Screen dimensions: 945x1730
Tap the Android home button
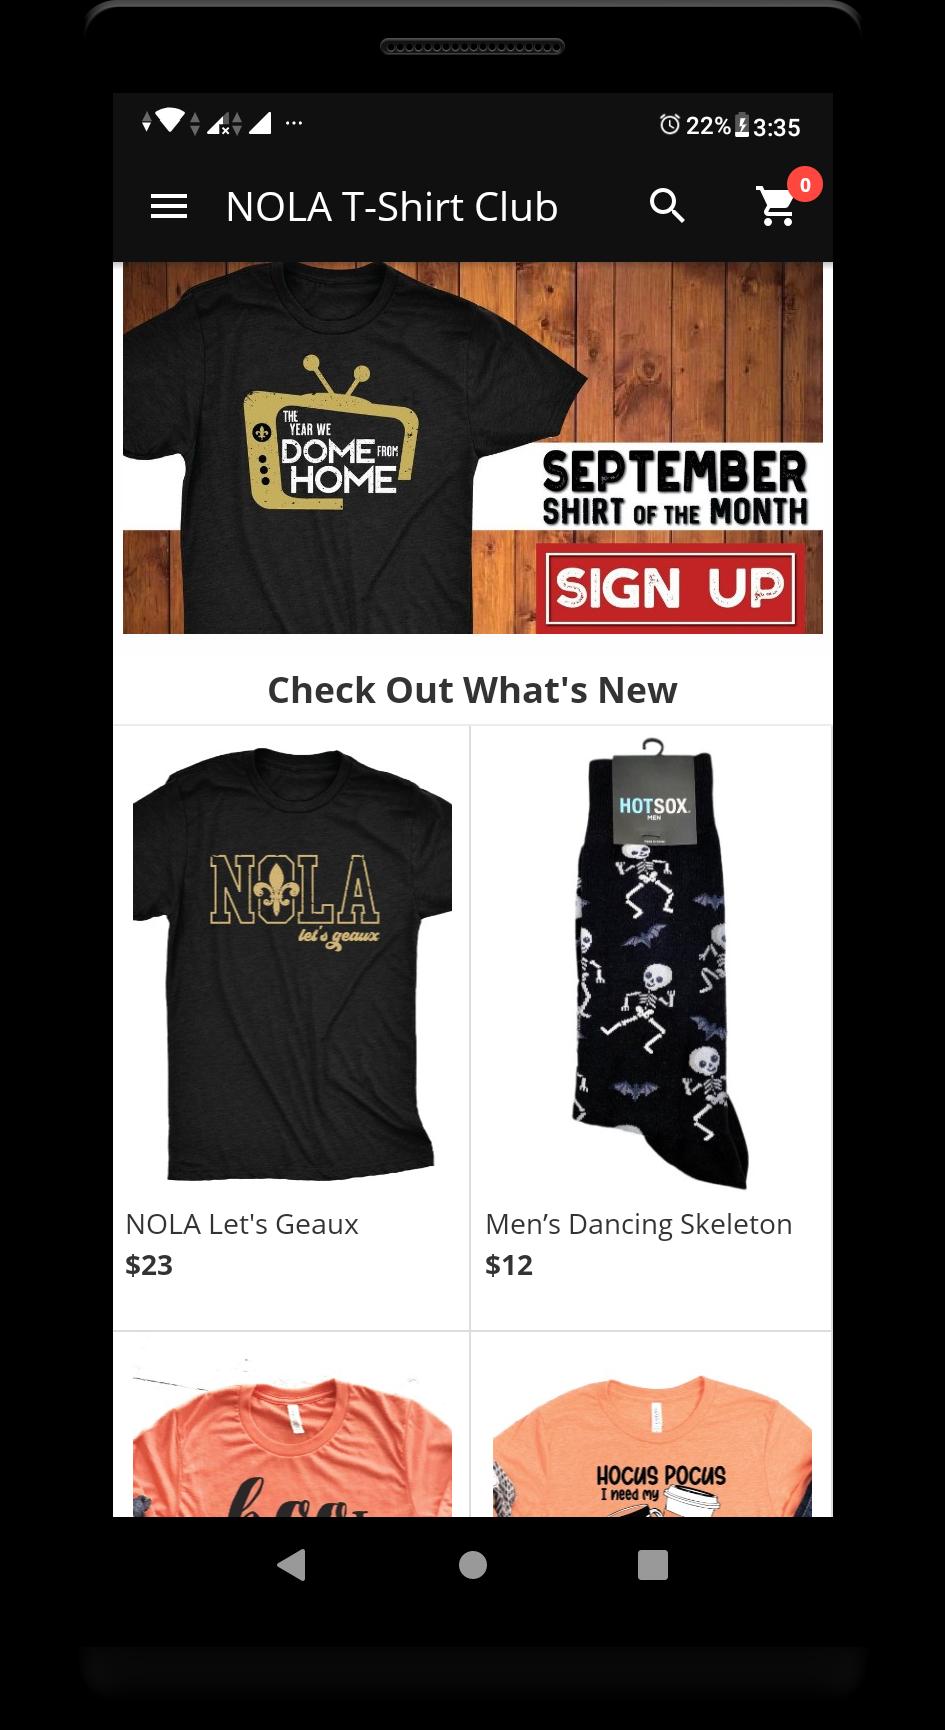(473, 1565)
